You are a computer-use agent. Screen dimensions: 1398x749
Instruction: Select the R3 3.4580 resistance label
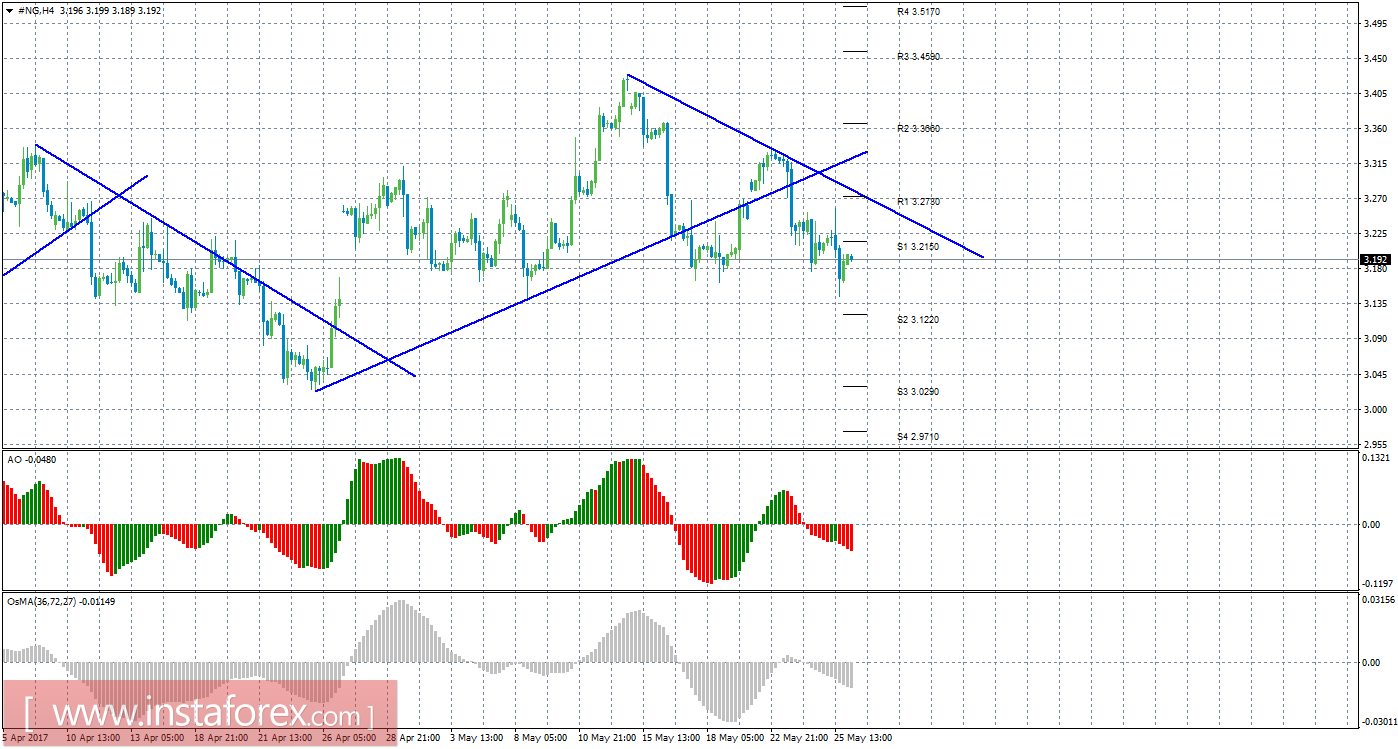918,57
